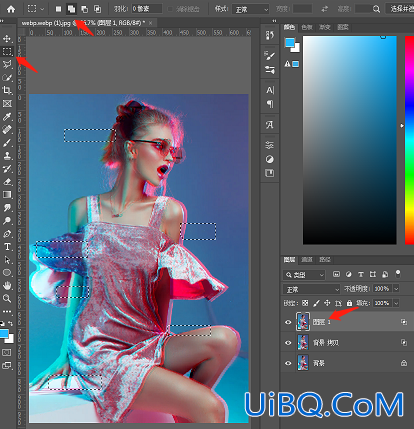This screenshot has width=414, height=429.
Task: Hide the 背景 拷贝 layer
Action: point(288,343)
